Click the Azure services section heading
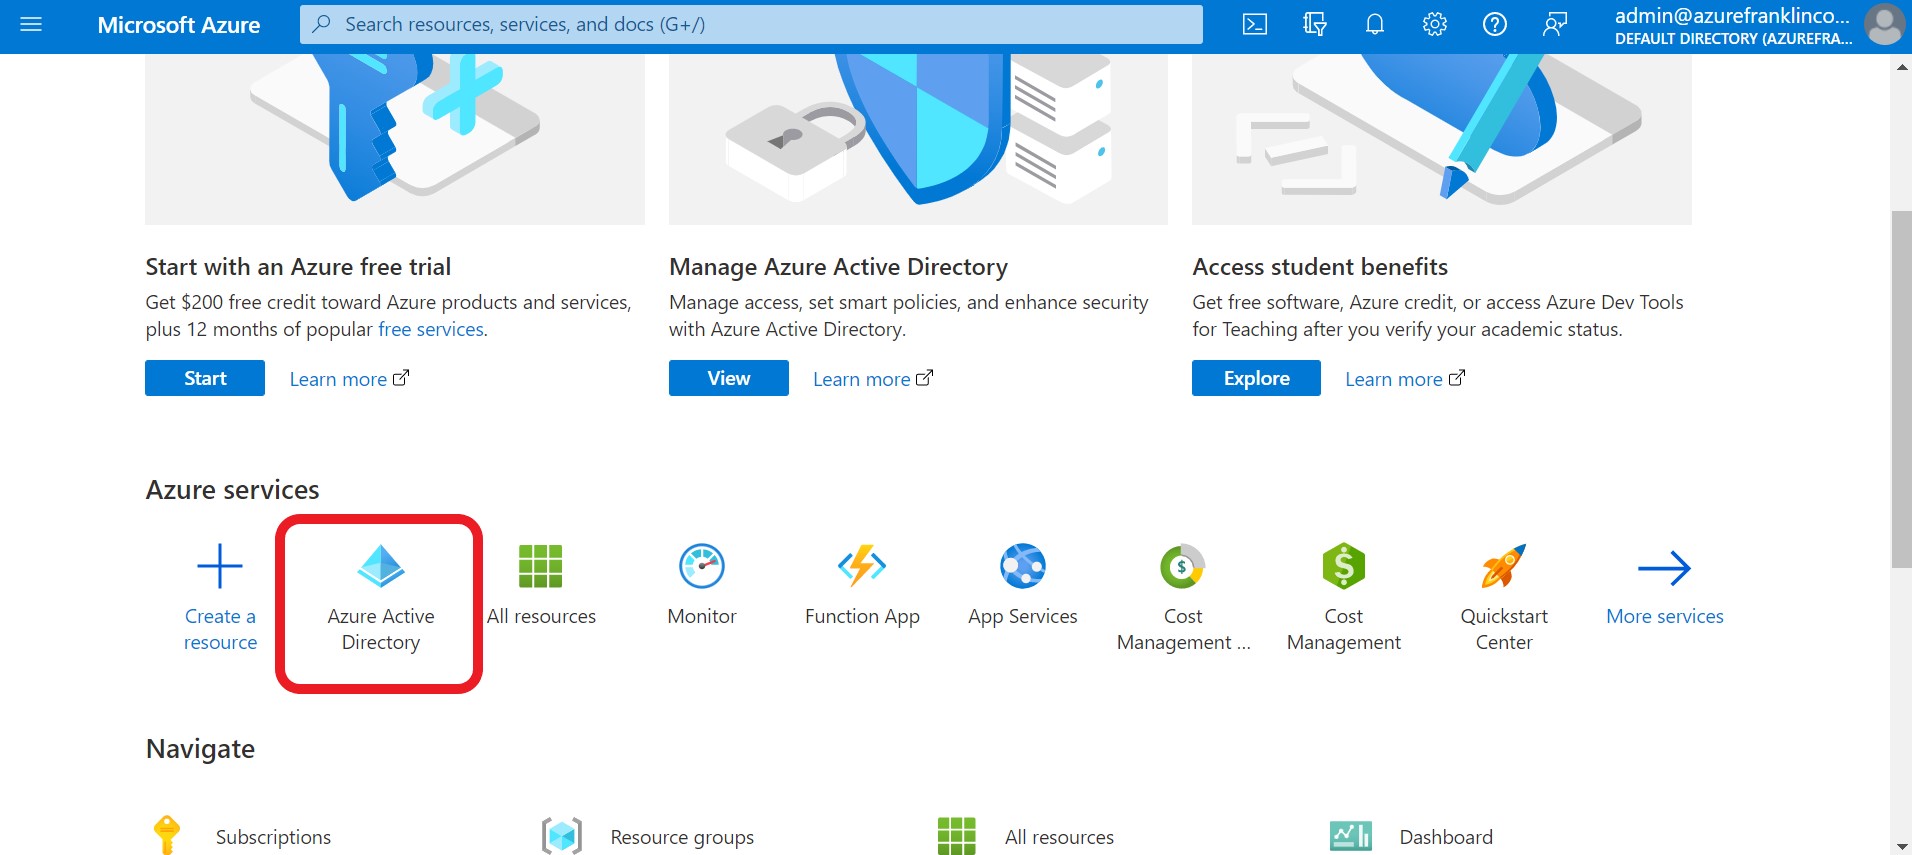1912x855 pixels. click(232, 490)
